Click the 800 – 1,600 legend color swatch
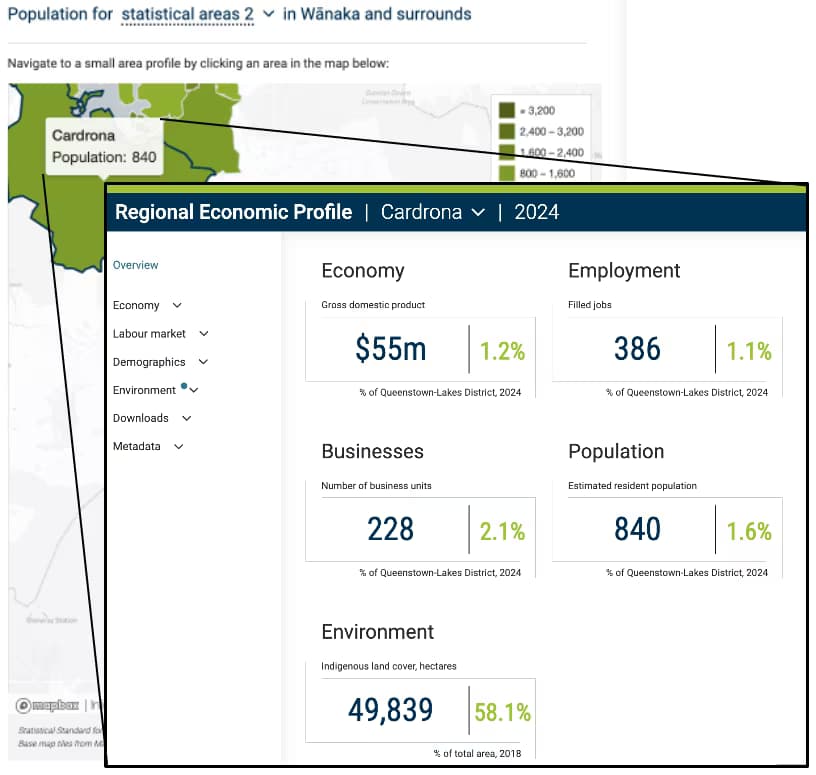The image size is (816, 775). coord(507,172)
